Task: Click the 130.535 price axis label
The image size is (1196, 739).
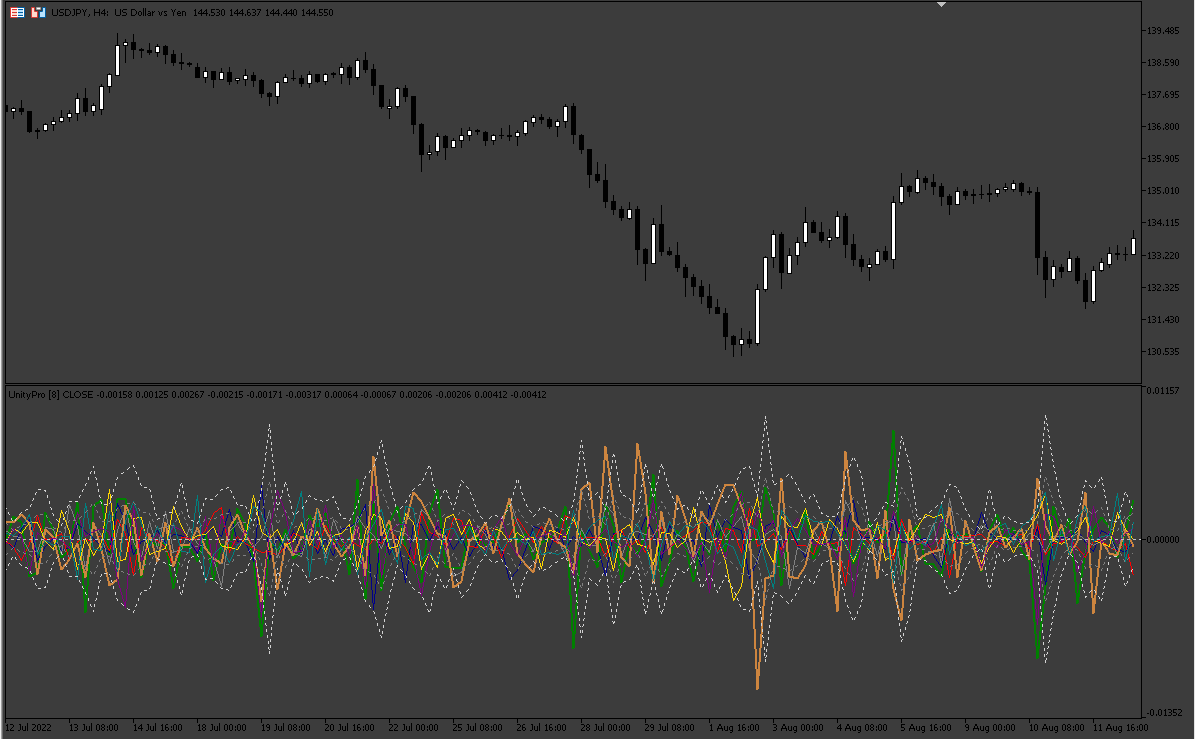Action: pyautogui.click(x=1163, y=352)
